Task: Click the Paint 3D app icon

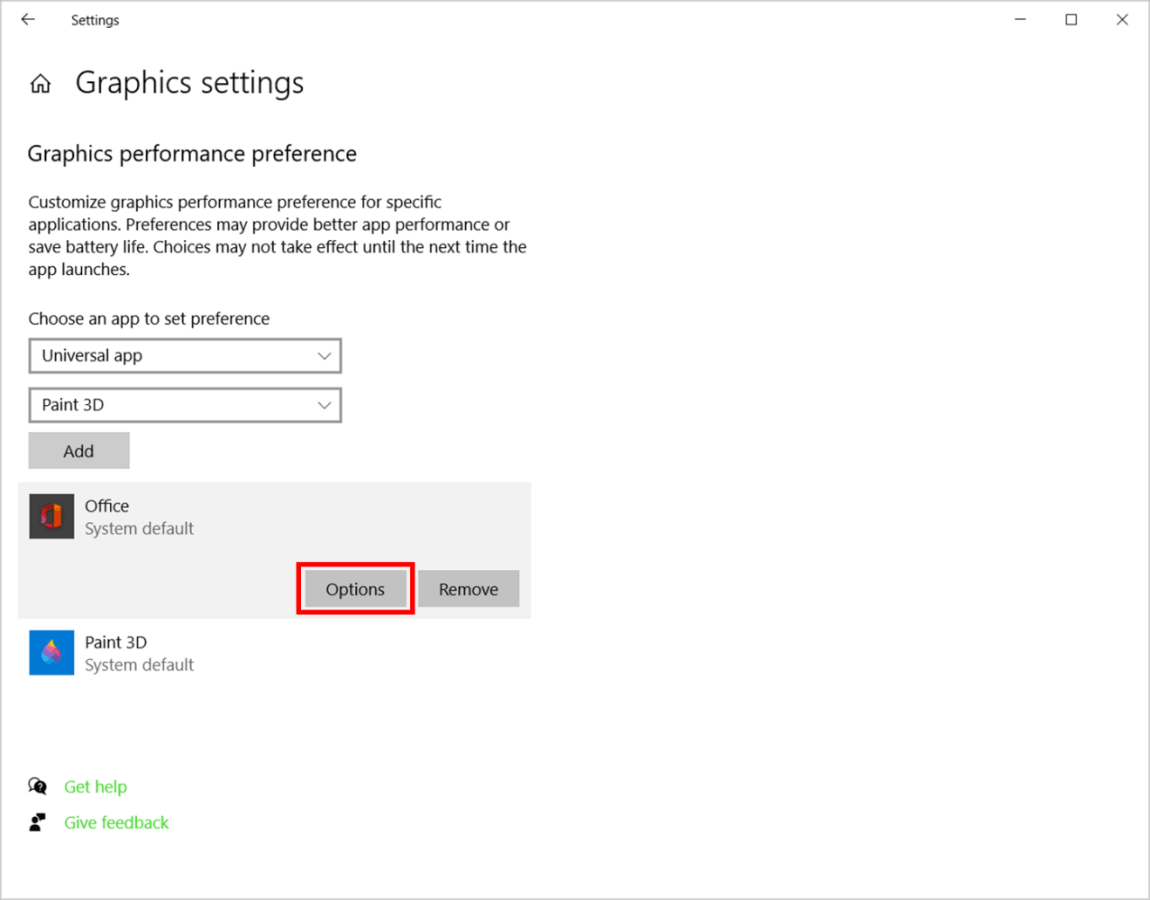Action: pyautogui.click(x=51, y=652)
